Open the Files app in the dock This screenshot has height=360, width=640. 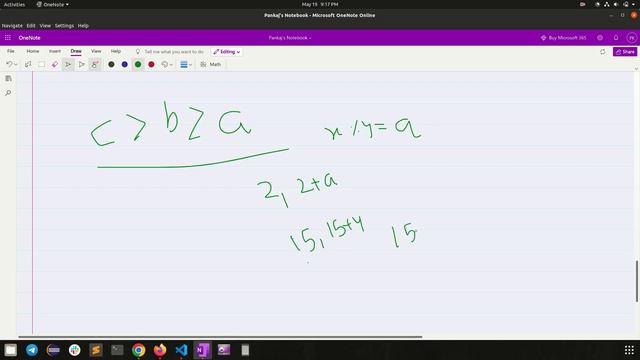[11, 350]
